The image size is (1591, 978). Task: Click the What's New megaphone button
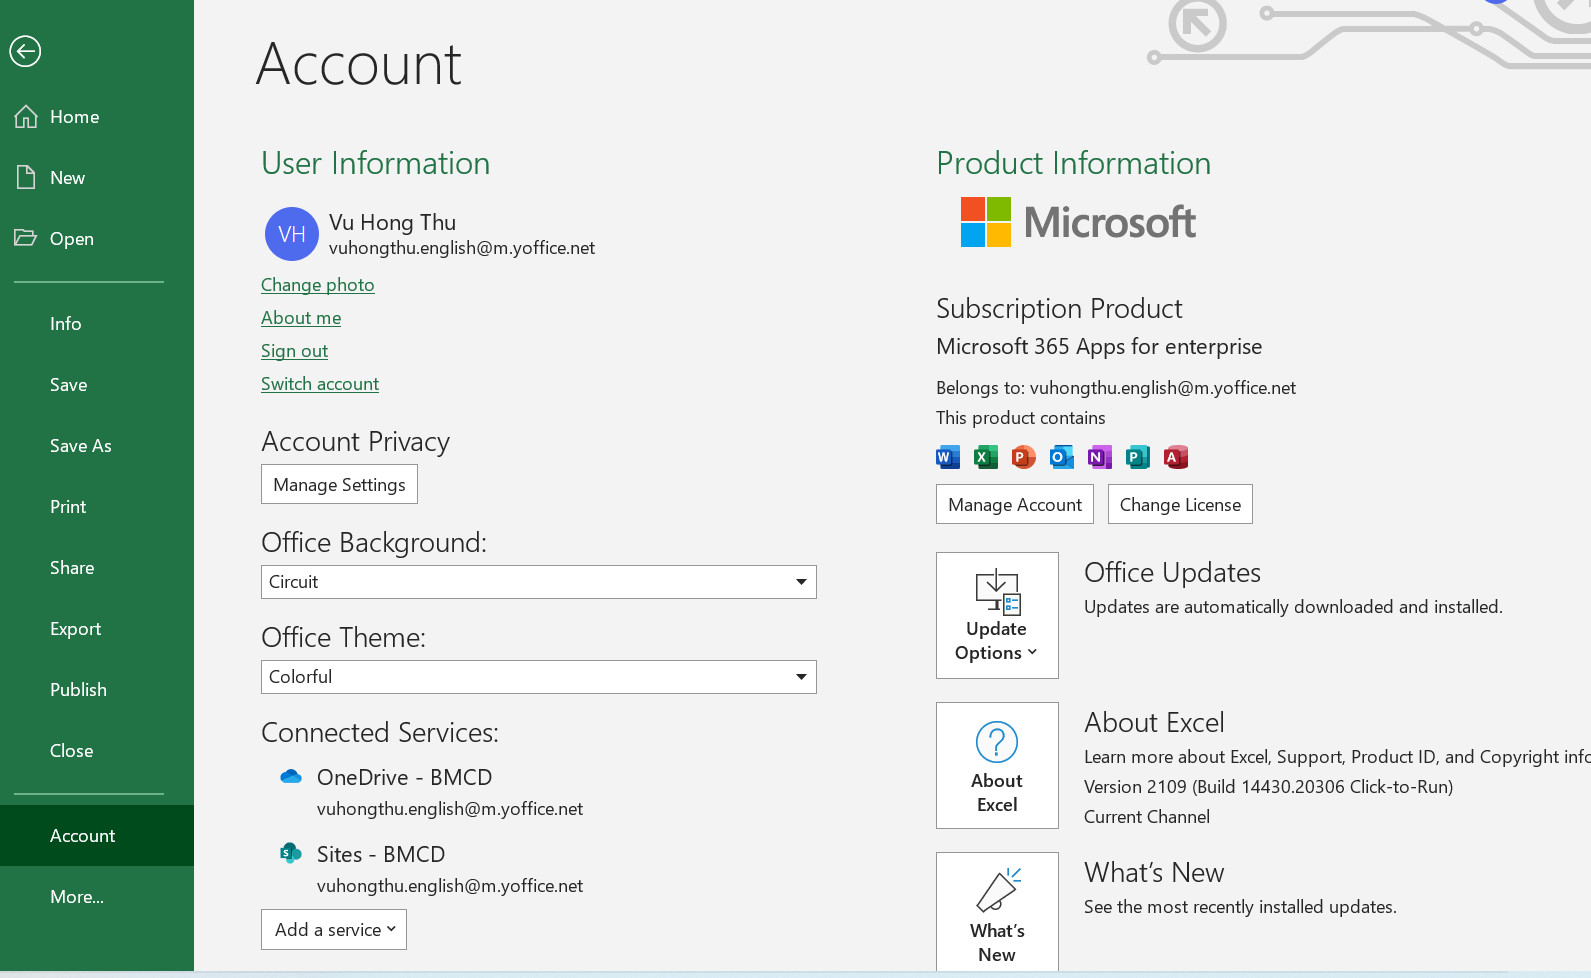pos(997,912)
